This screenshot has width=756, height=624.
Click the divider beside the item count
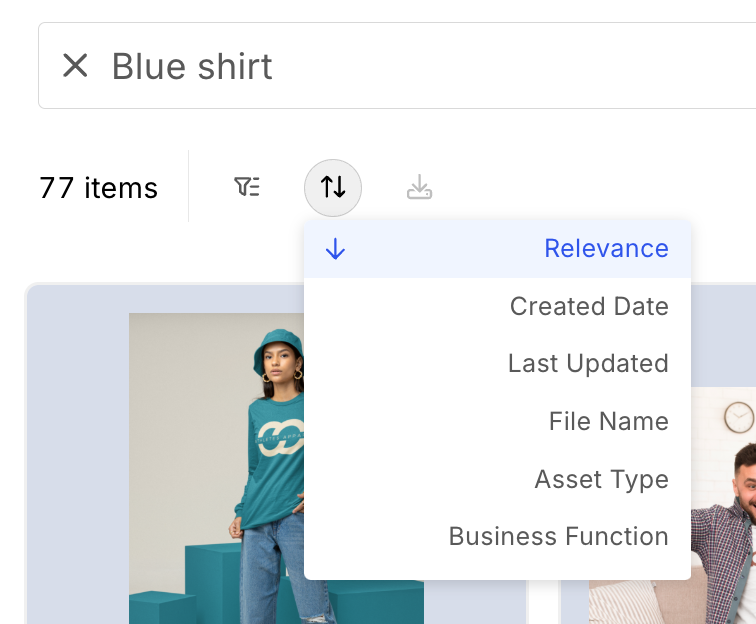[x=188, y=187]
